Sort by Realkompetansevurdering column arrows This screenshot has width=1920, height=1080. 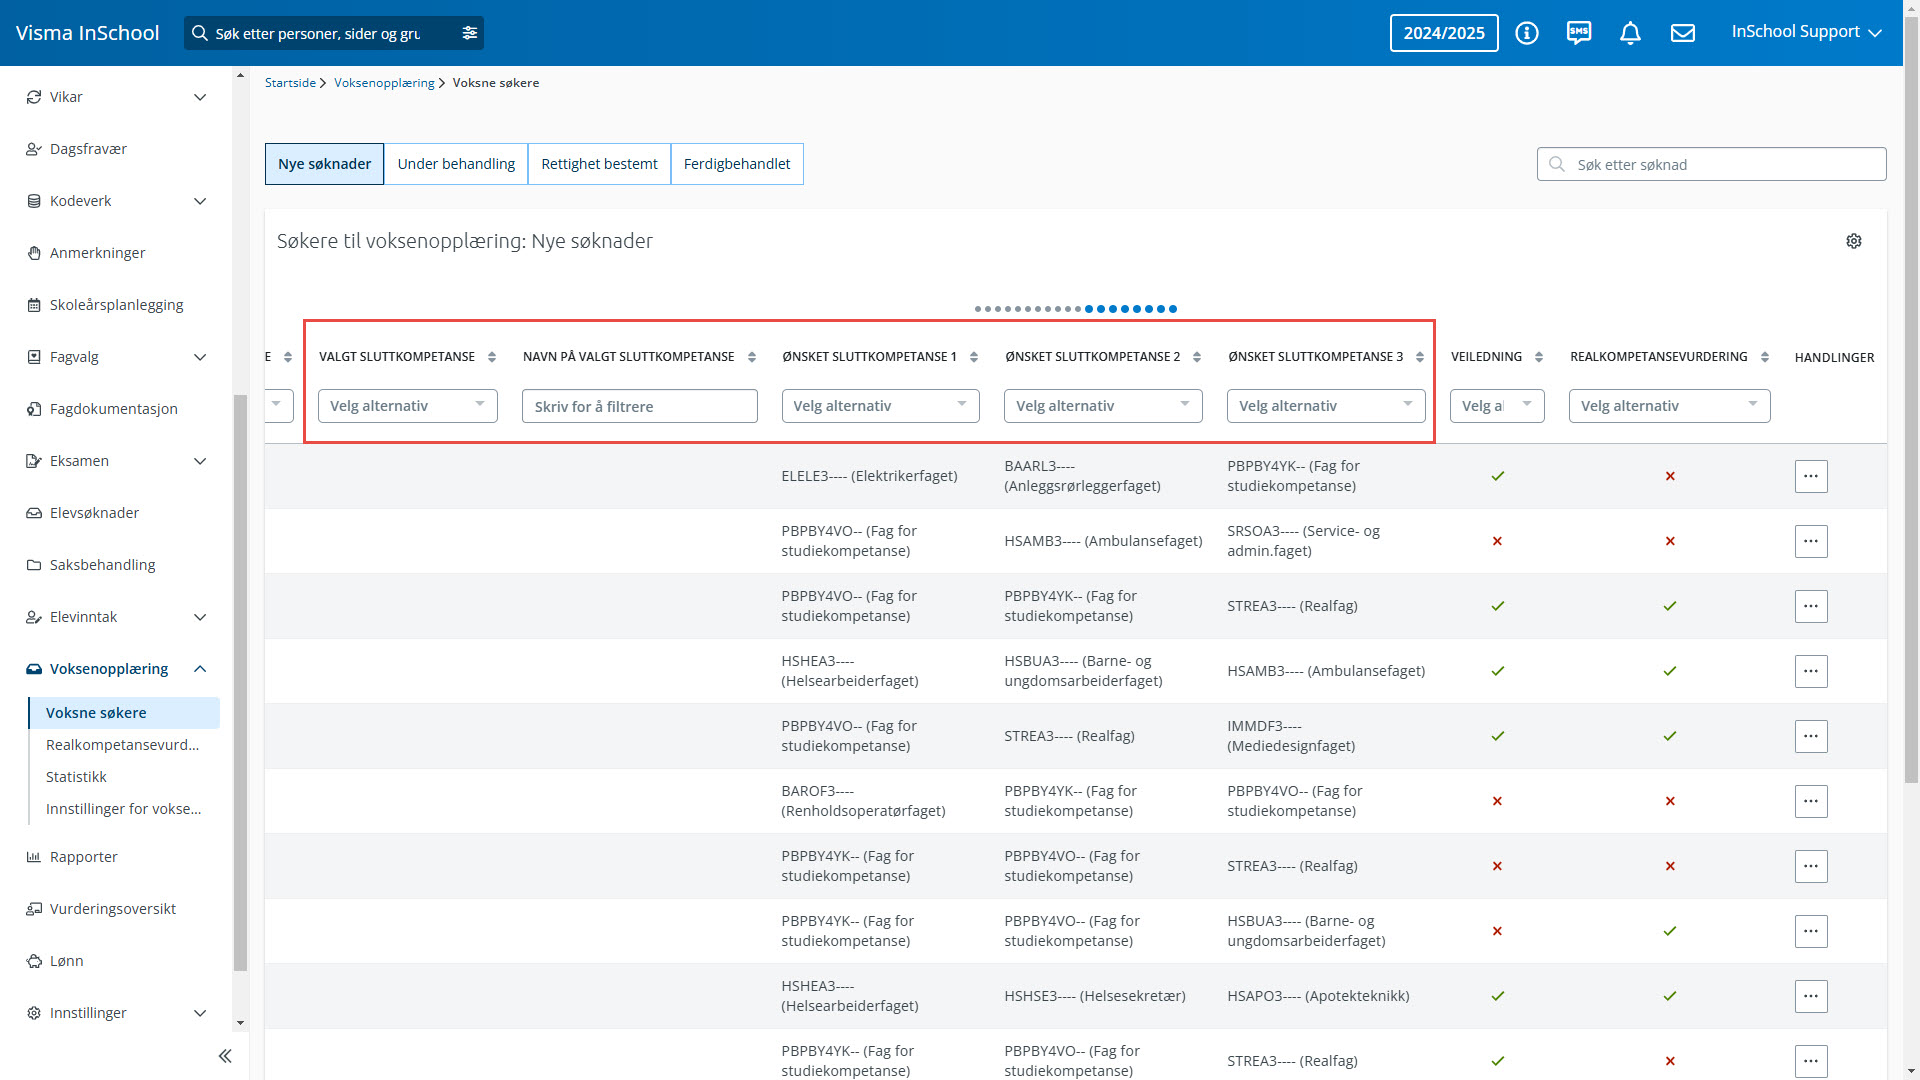coord(1764,357)
